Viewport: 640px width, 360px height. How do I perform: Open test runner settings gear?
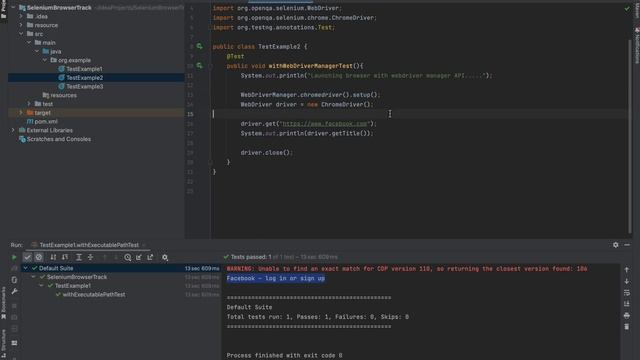[165, 258]
